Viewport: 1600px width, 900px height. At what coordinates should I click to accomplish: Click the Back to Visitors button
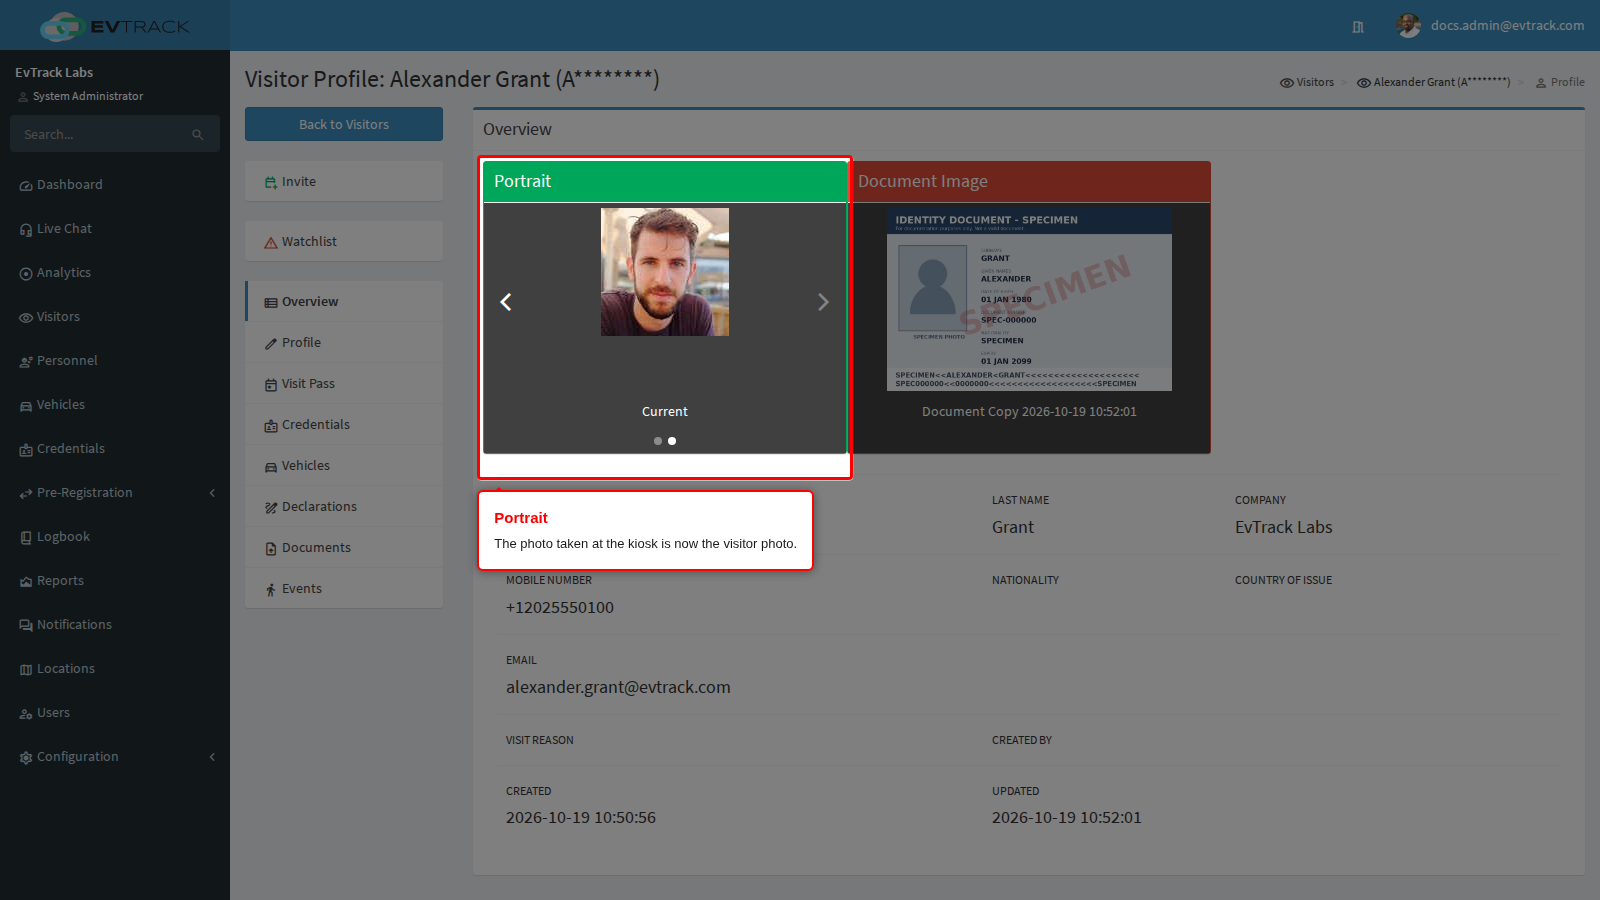(x=344, y=124)
